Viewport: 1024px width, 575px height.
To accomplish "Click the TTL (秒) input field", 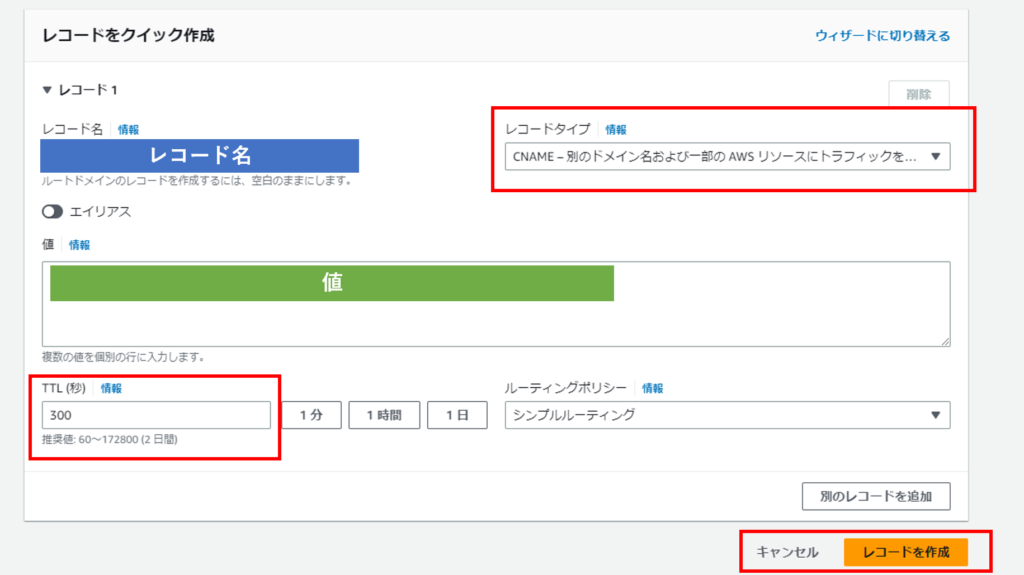I will pyautogui.click(x=156, y=415).
